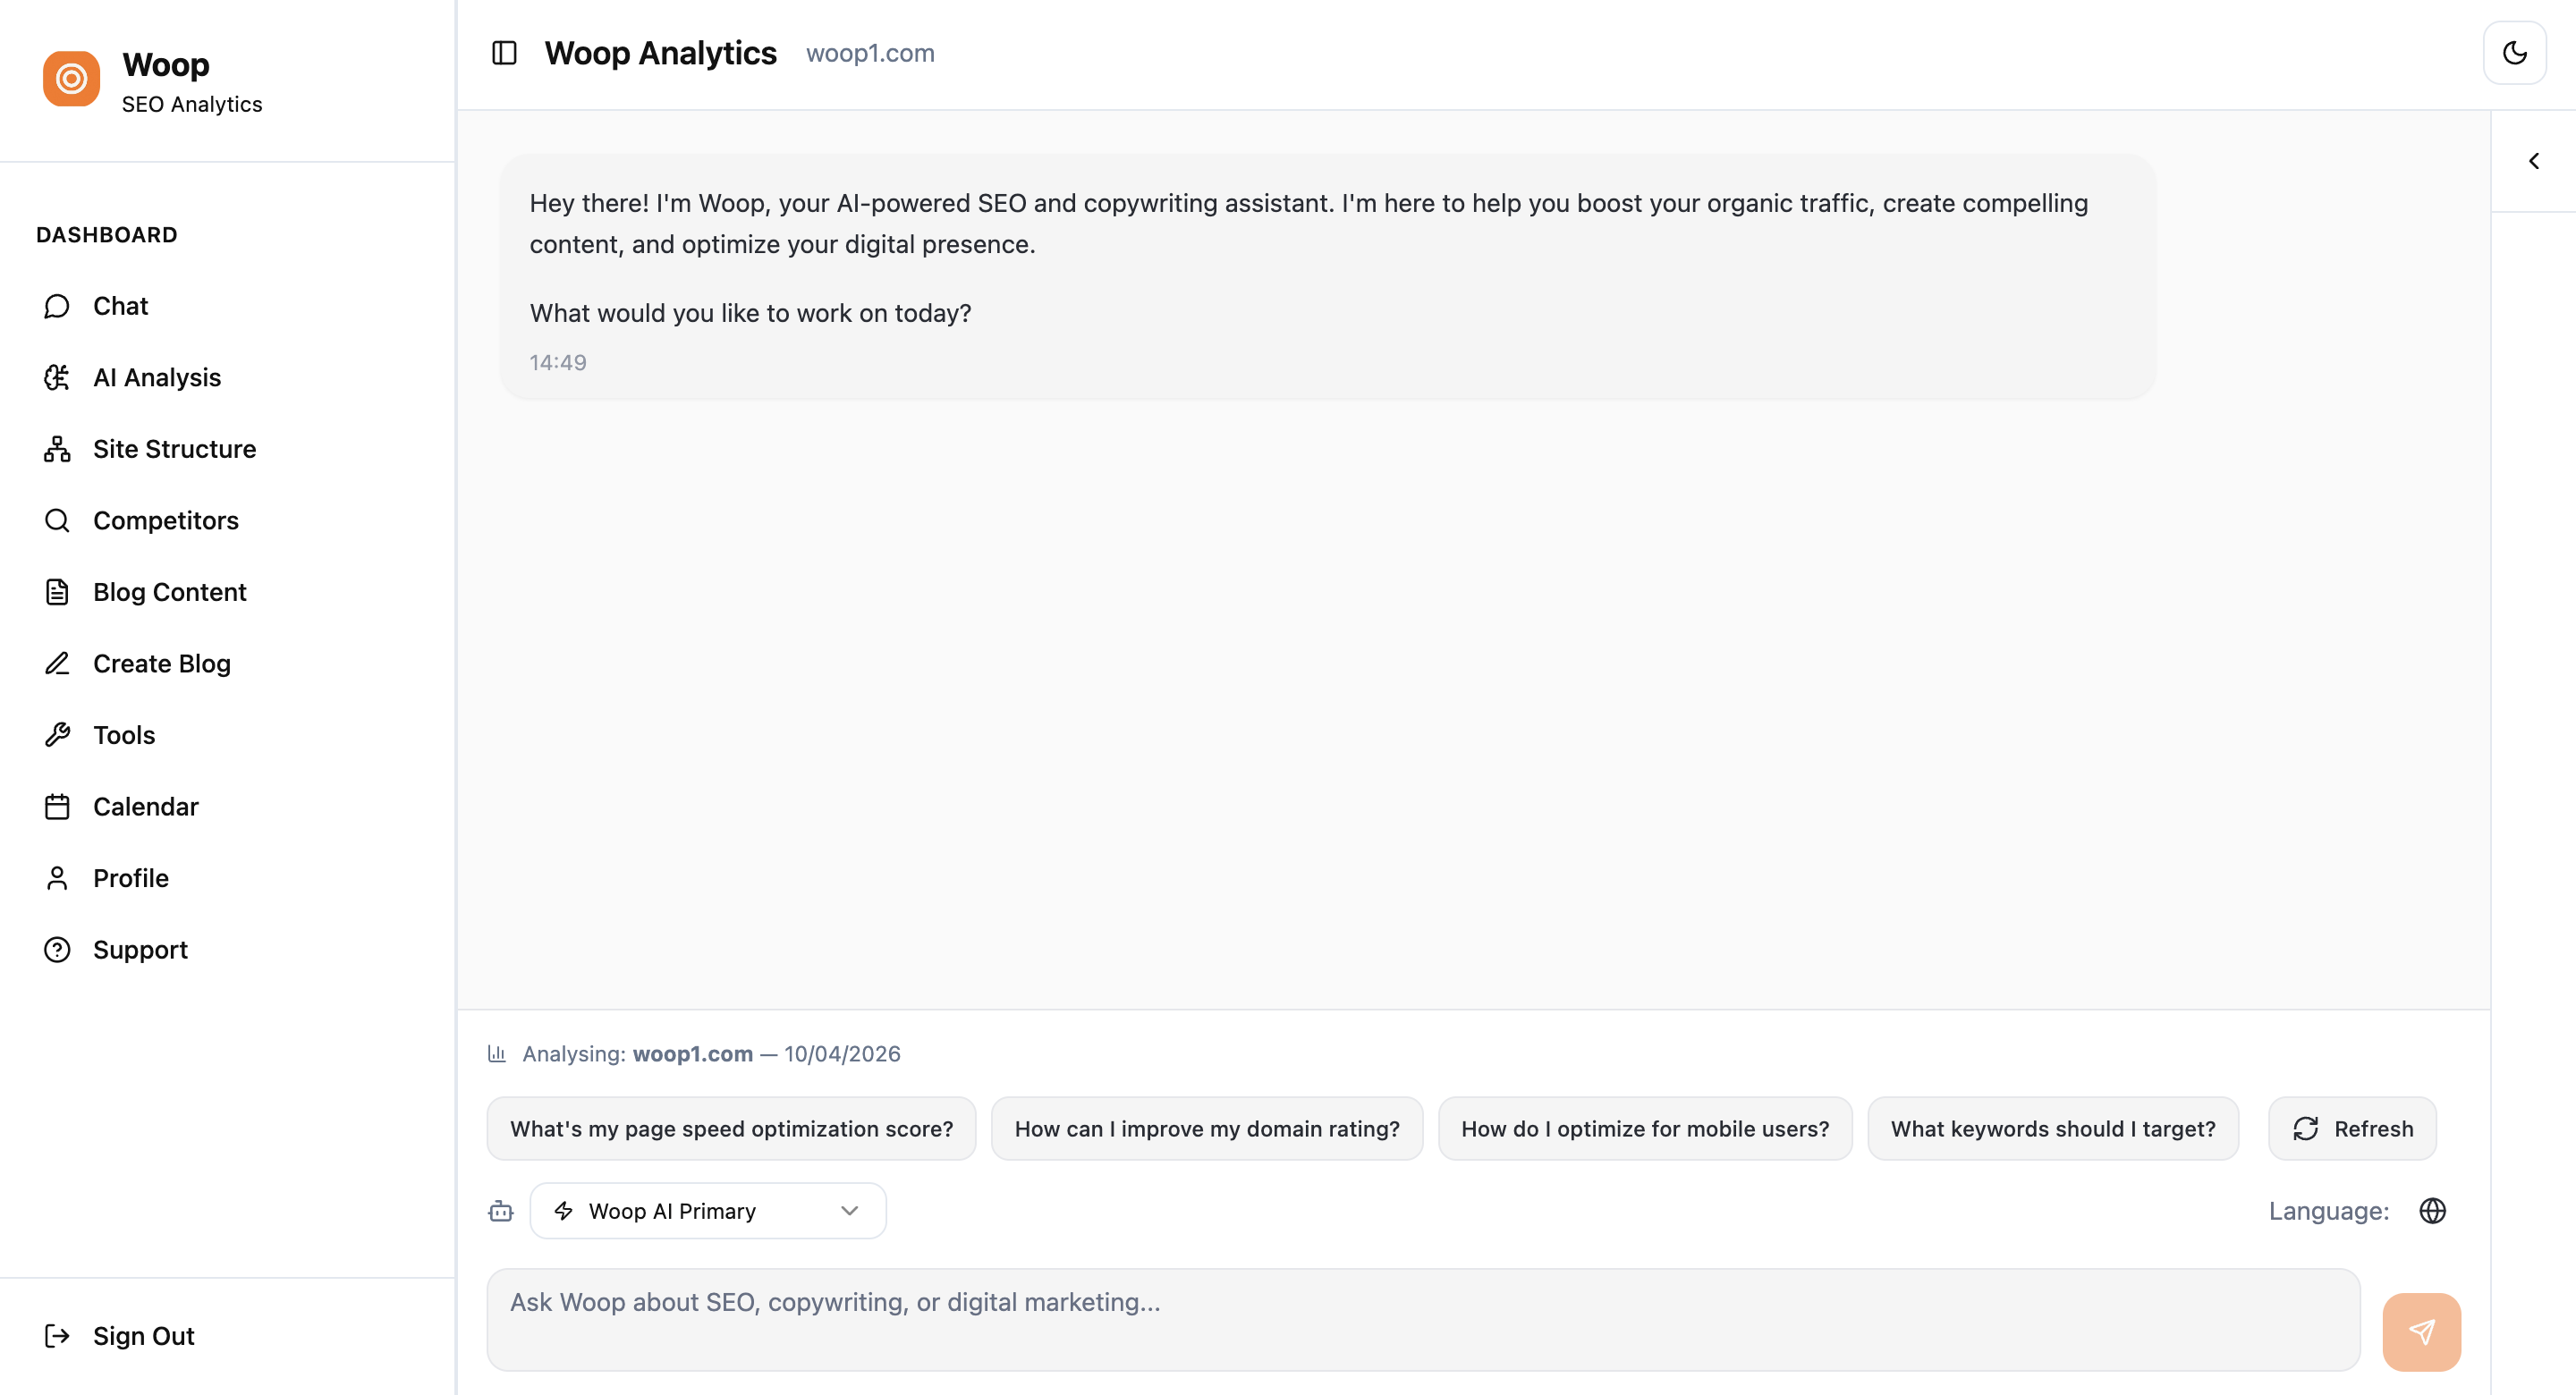Open the Site Structure section

[174, 449]
